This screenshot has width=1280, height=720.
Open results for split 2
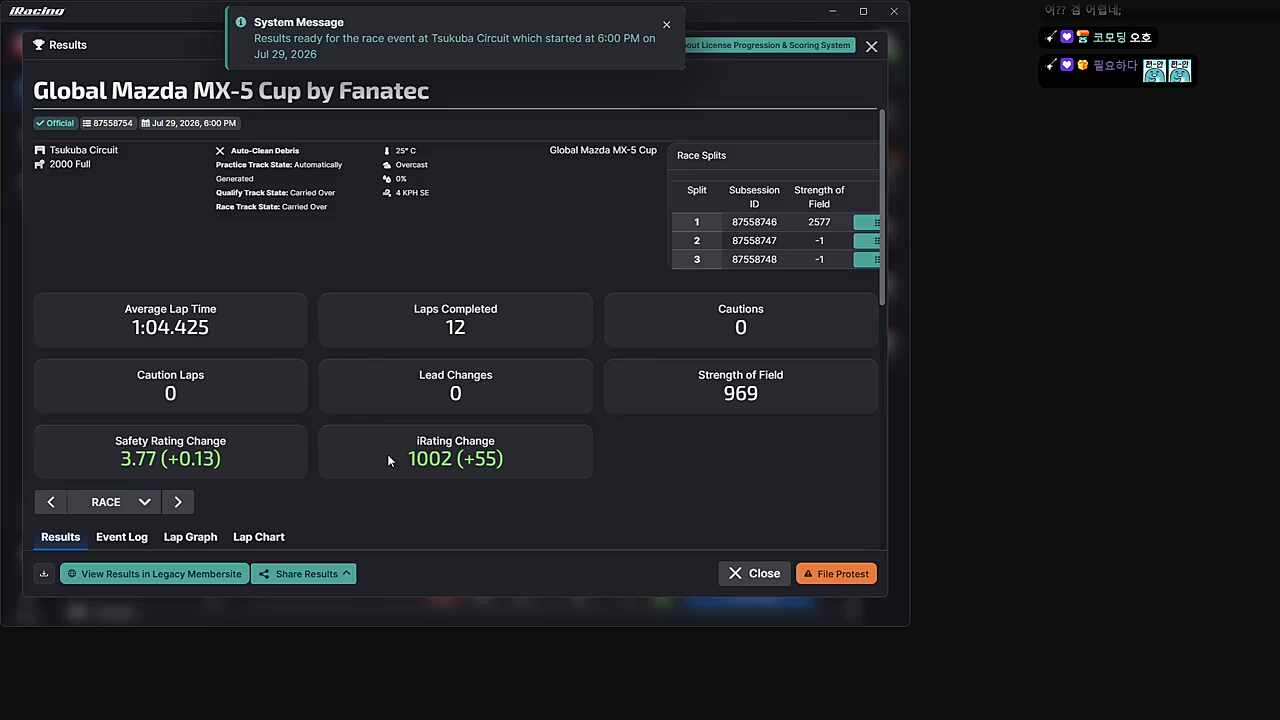[x=867, y=241]
